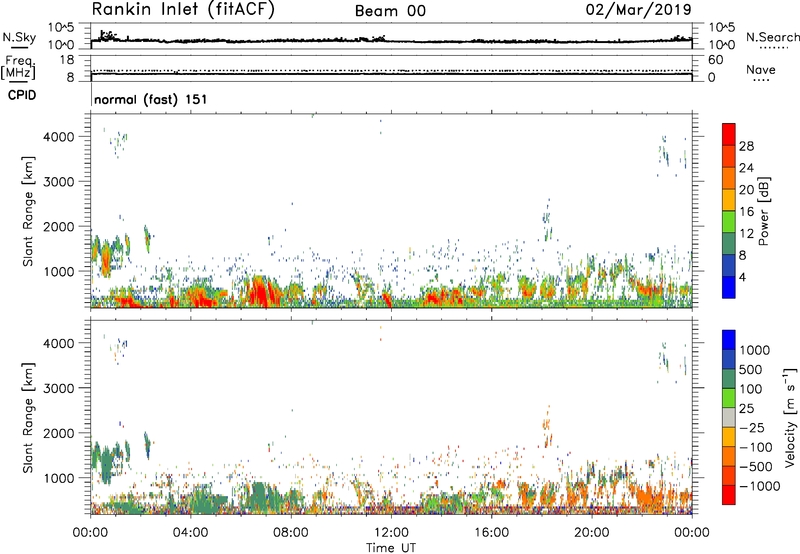Click the "Slant Range [km]" label of velocity panel
800x554 pixels.
pyautogui.click(x=28, y=417)
